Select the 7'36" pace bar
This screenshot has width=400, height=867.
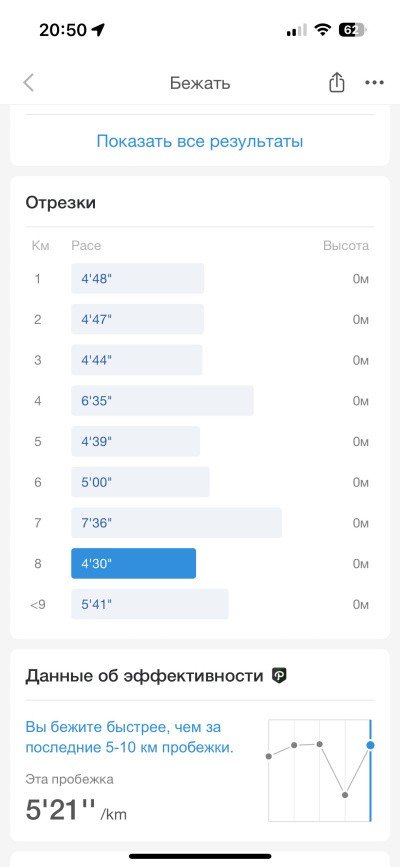(176, 523)
